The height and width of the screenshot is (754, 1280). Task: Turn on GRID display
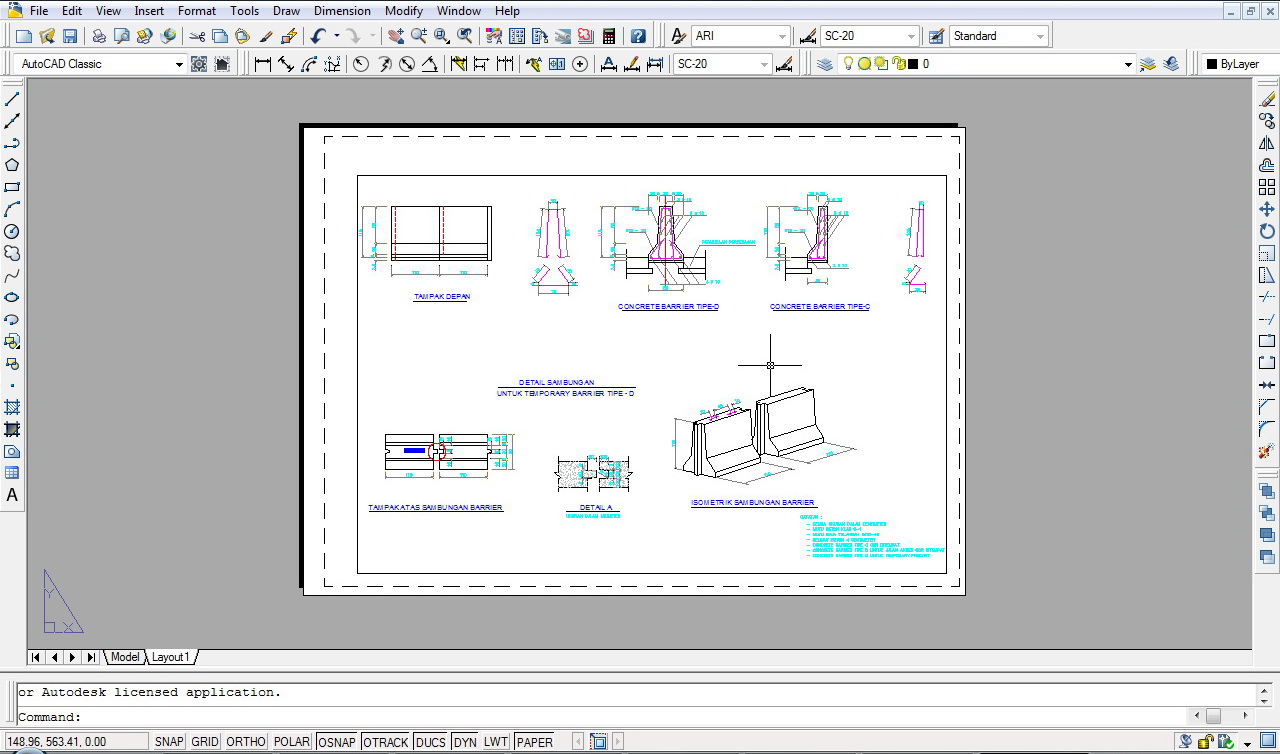coord(204,741)
